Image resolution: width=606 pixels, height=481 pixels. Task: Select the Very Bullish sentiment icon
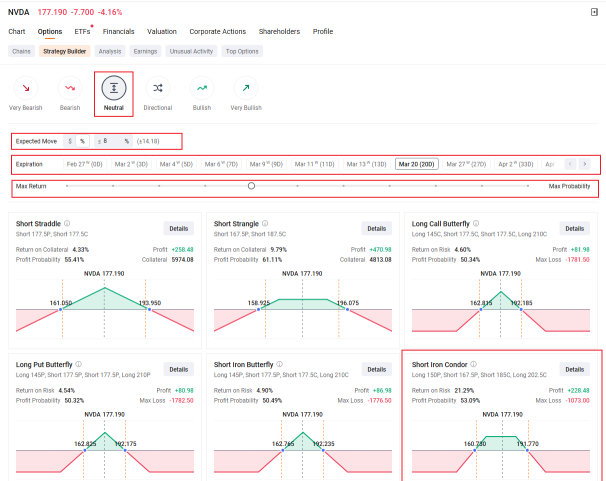tap(246, 88)
